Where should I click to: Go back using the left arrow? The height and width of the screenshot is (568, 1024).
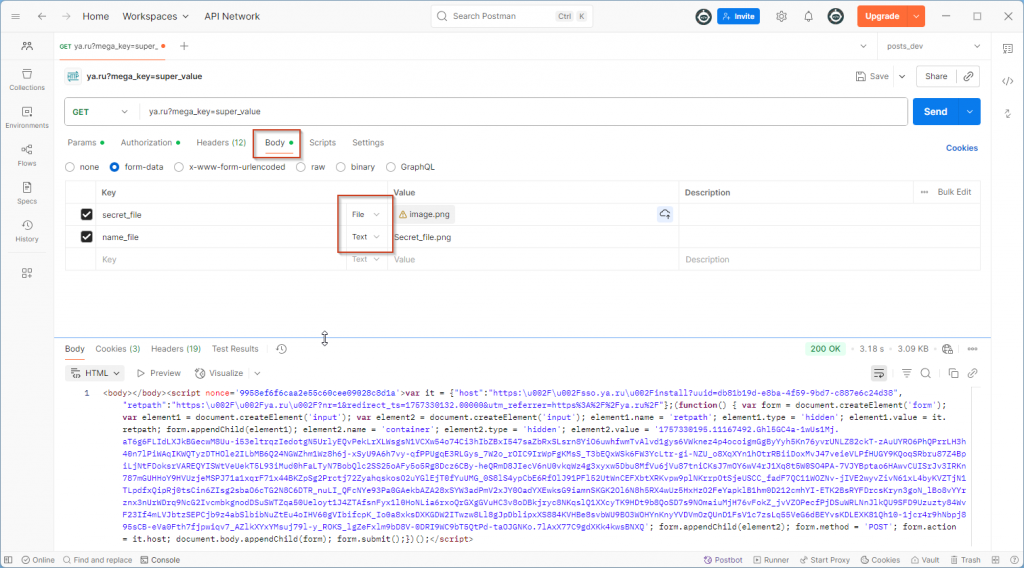click(x=42, y=16)
